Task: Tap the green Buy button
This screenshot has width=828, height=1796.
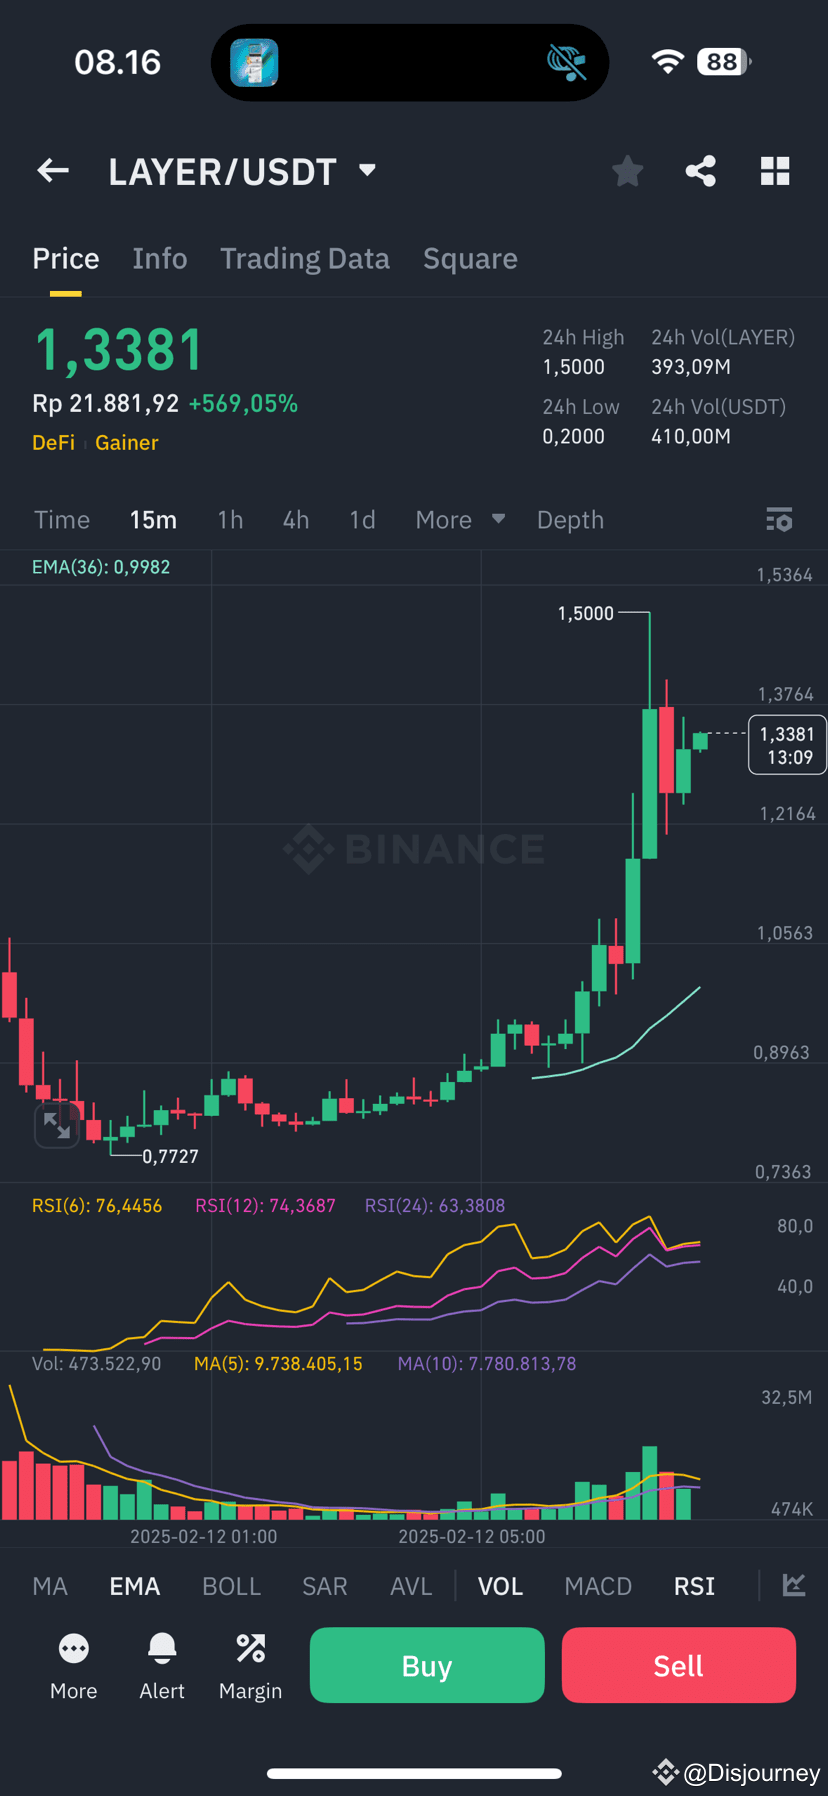Action: coord(427,1665)
